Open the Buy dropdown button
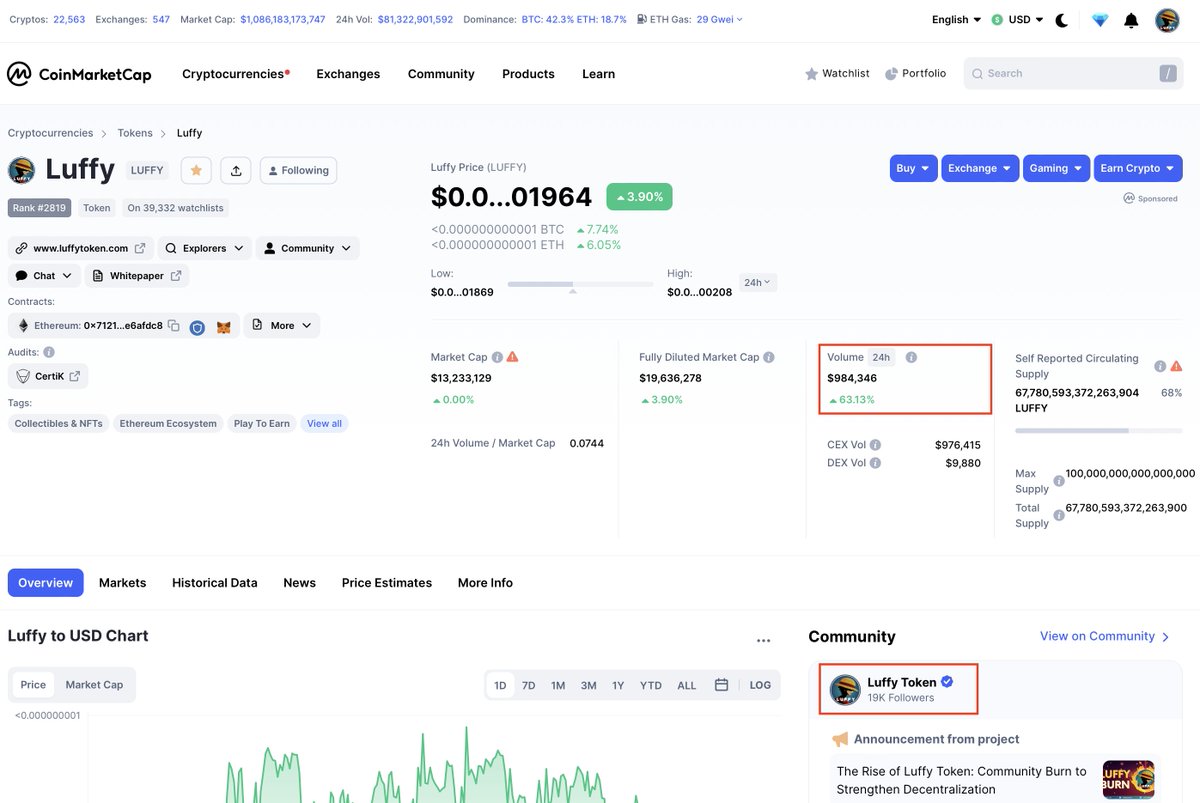 point(913,168)
